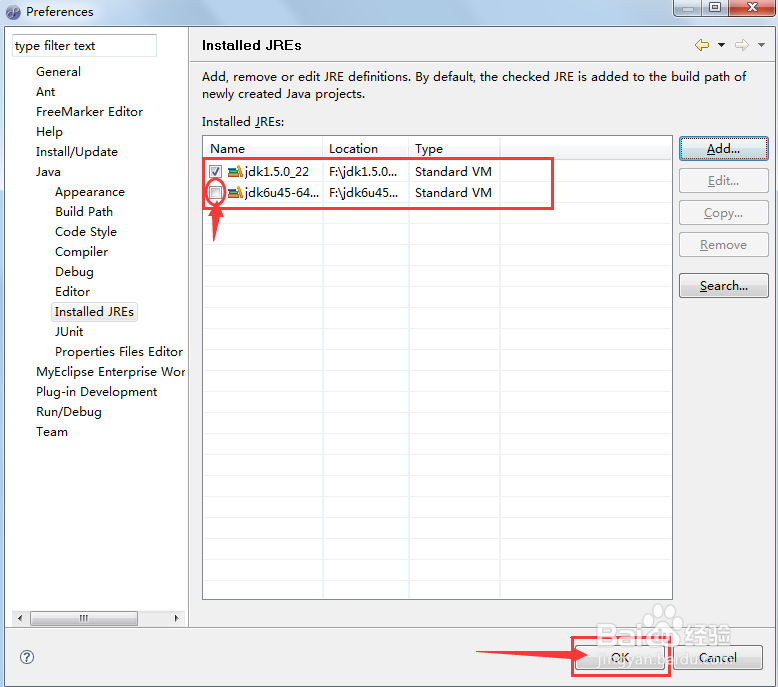Focus the type filter text field
The width and height of the screenshot is (778, 687).
84,46
